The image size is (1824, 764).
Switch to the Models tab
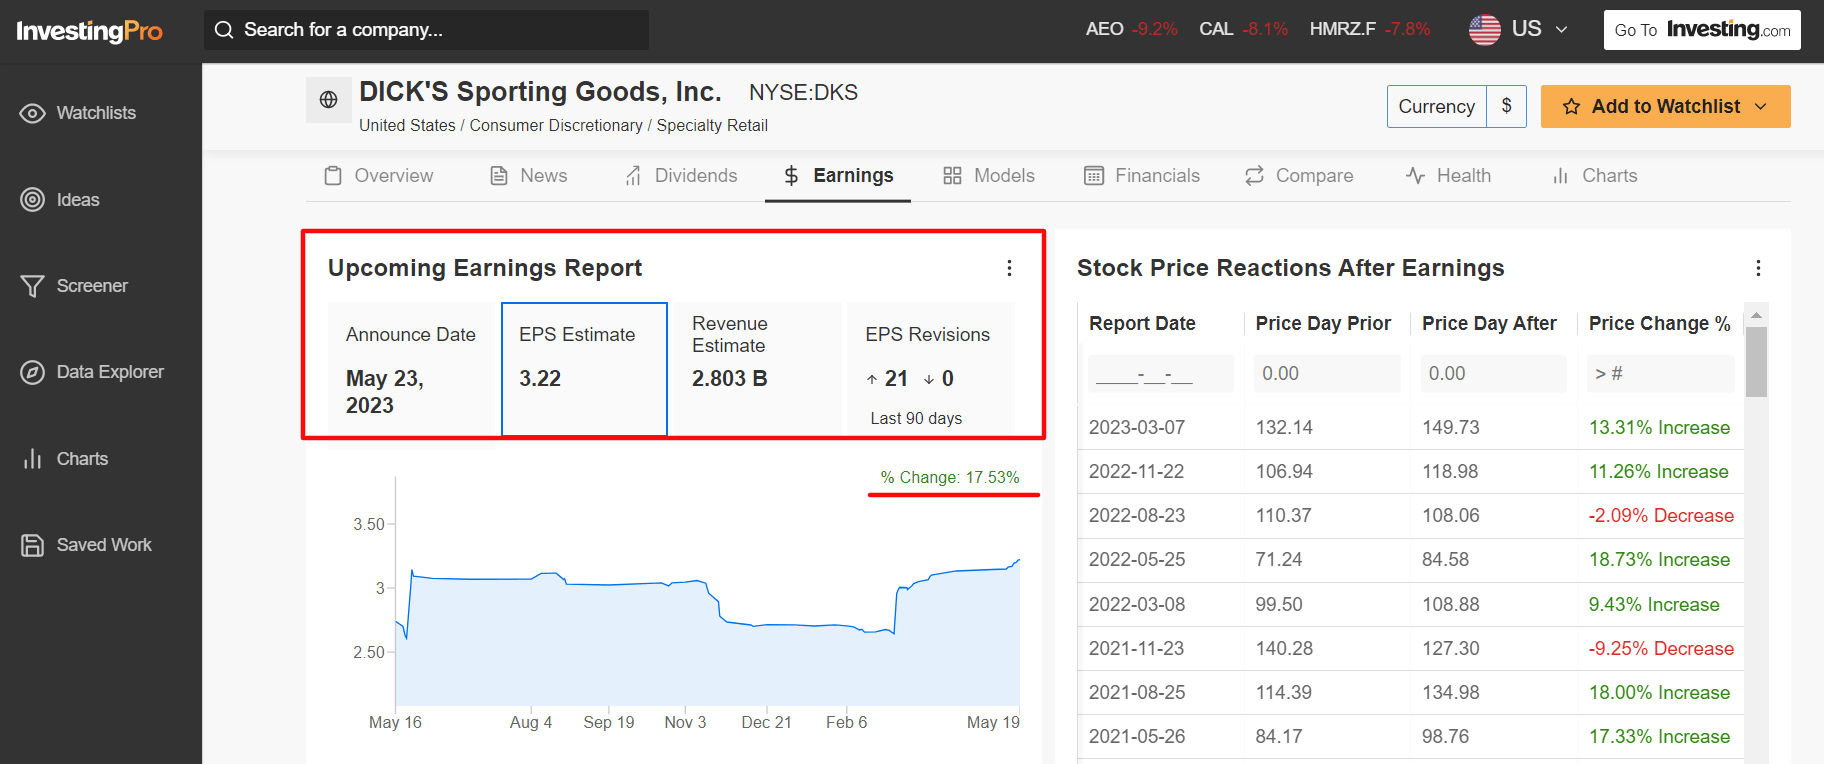click(989, 176)
